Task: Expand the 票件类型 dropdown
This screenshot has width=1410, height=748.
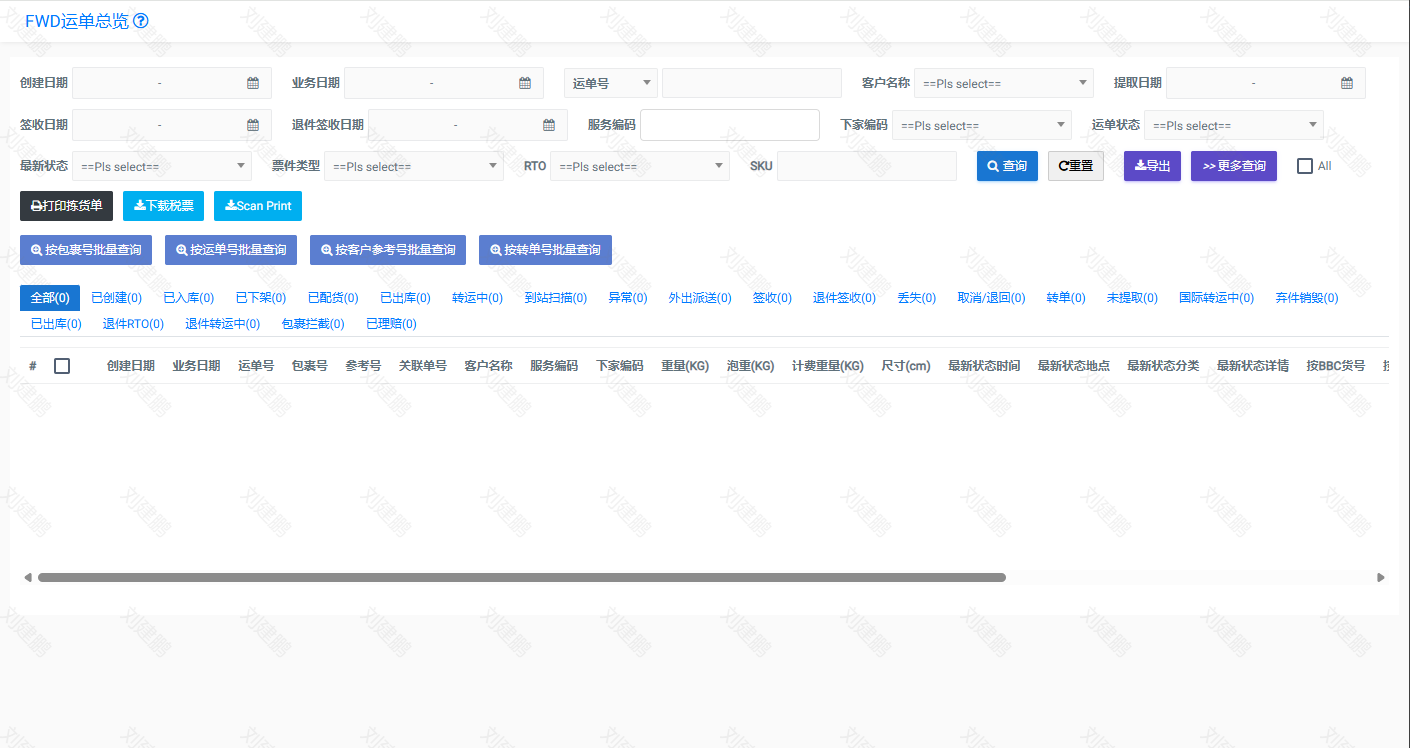Action: tap(413, 166)
